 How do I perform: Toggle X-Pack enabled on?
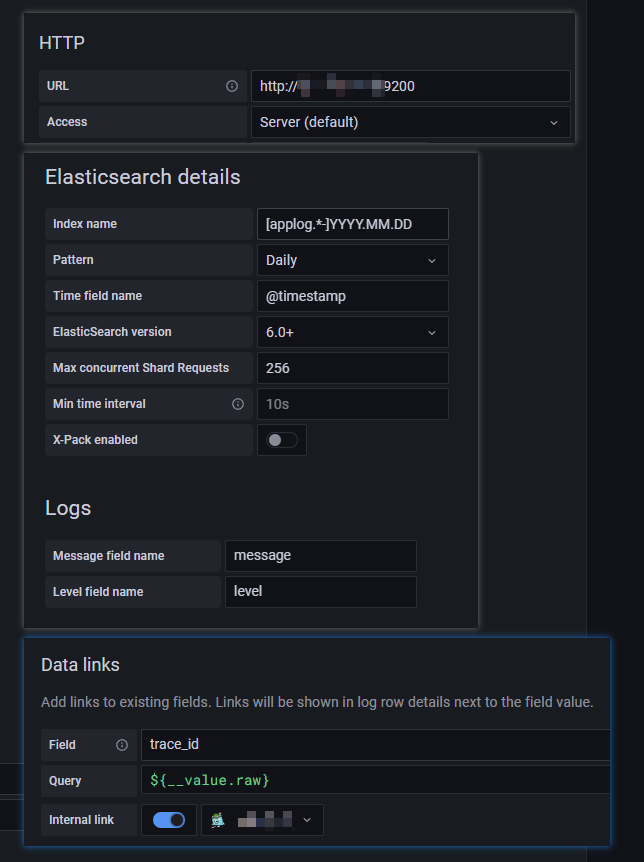pyautogui.click(x=282, y=440)
